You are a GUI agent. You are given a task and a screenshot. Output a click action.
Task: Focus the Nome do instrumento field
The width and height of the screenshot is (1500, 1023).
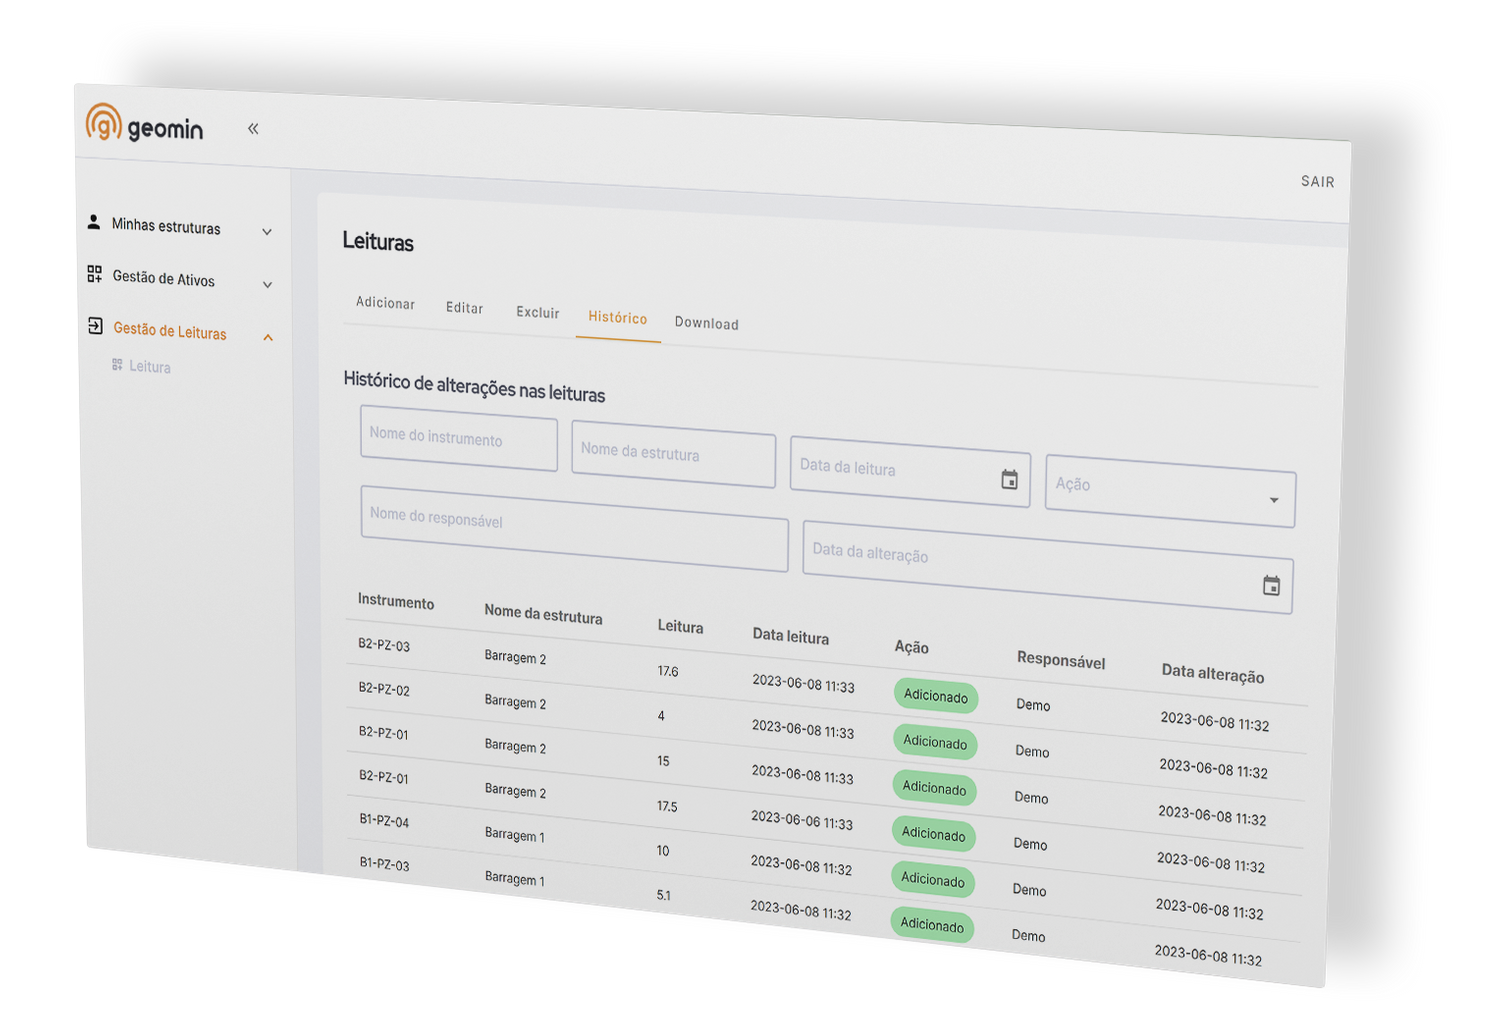click(458, 438)
